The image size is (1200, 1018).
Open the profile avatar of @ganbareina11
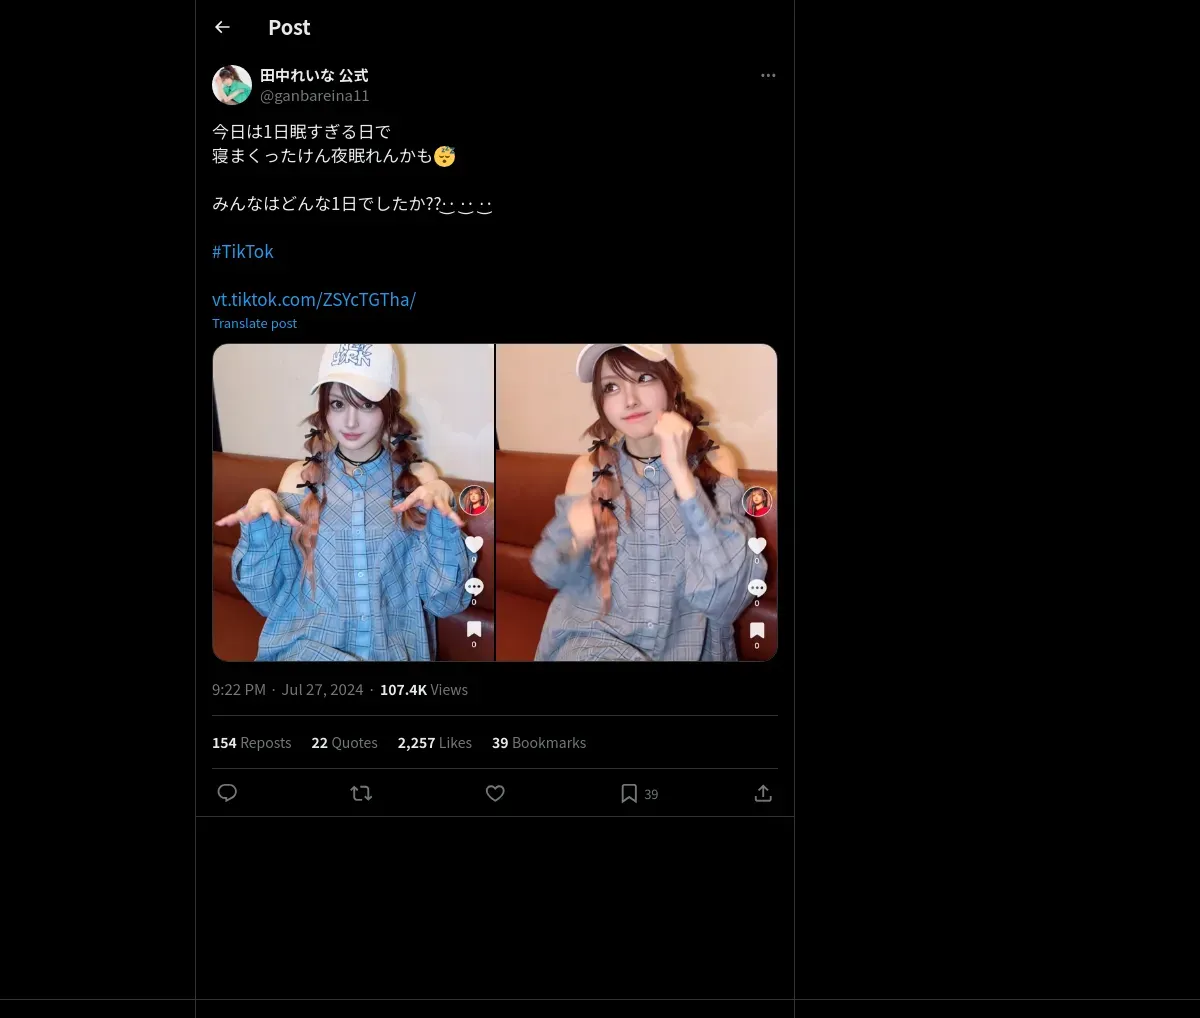point(232,85)
